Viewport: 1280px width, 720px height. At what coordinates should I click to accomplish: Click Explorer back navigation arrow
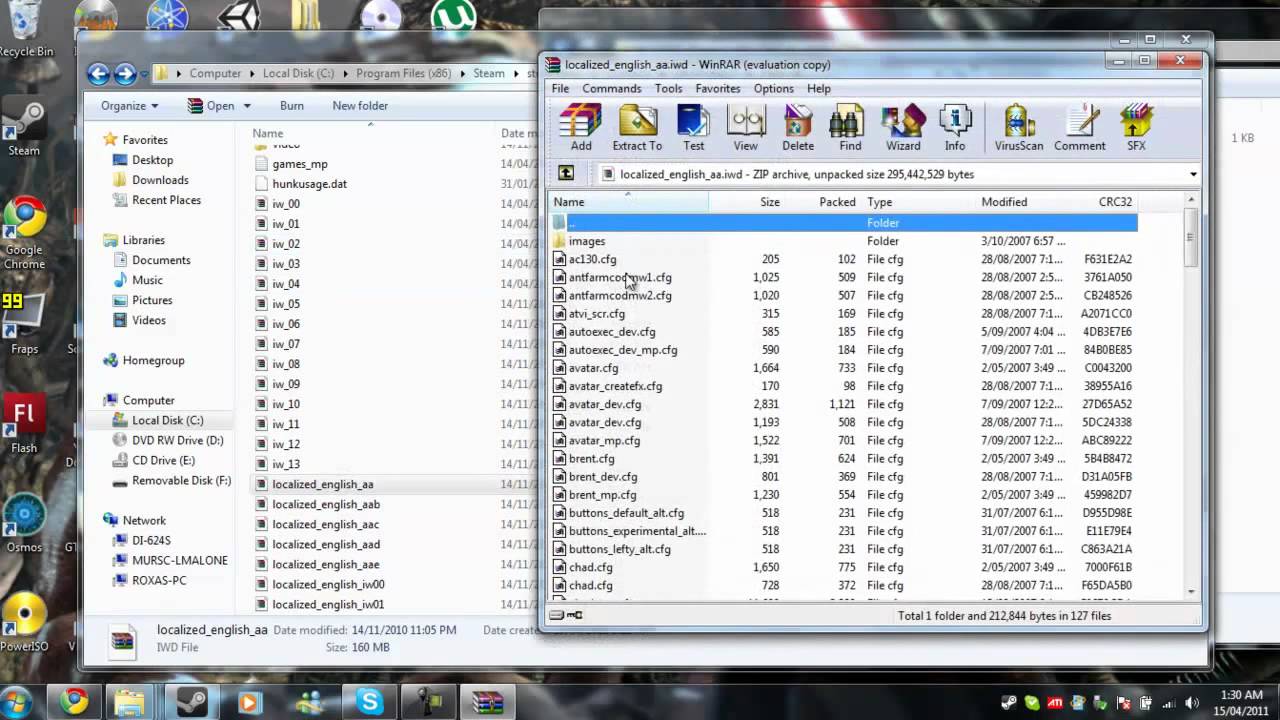pyautogui.click(x=98, y=73)
